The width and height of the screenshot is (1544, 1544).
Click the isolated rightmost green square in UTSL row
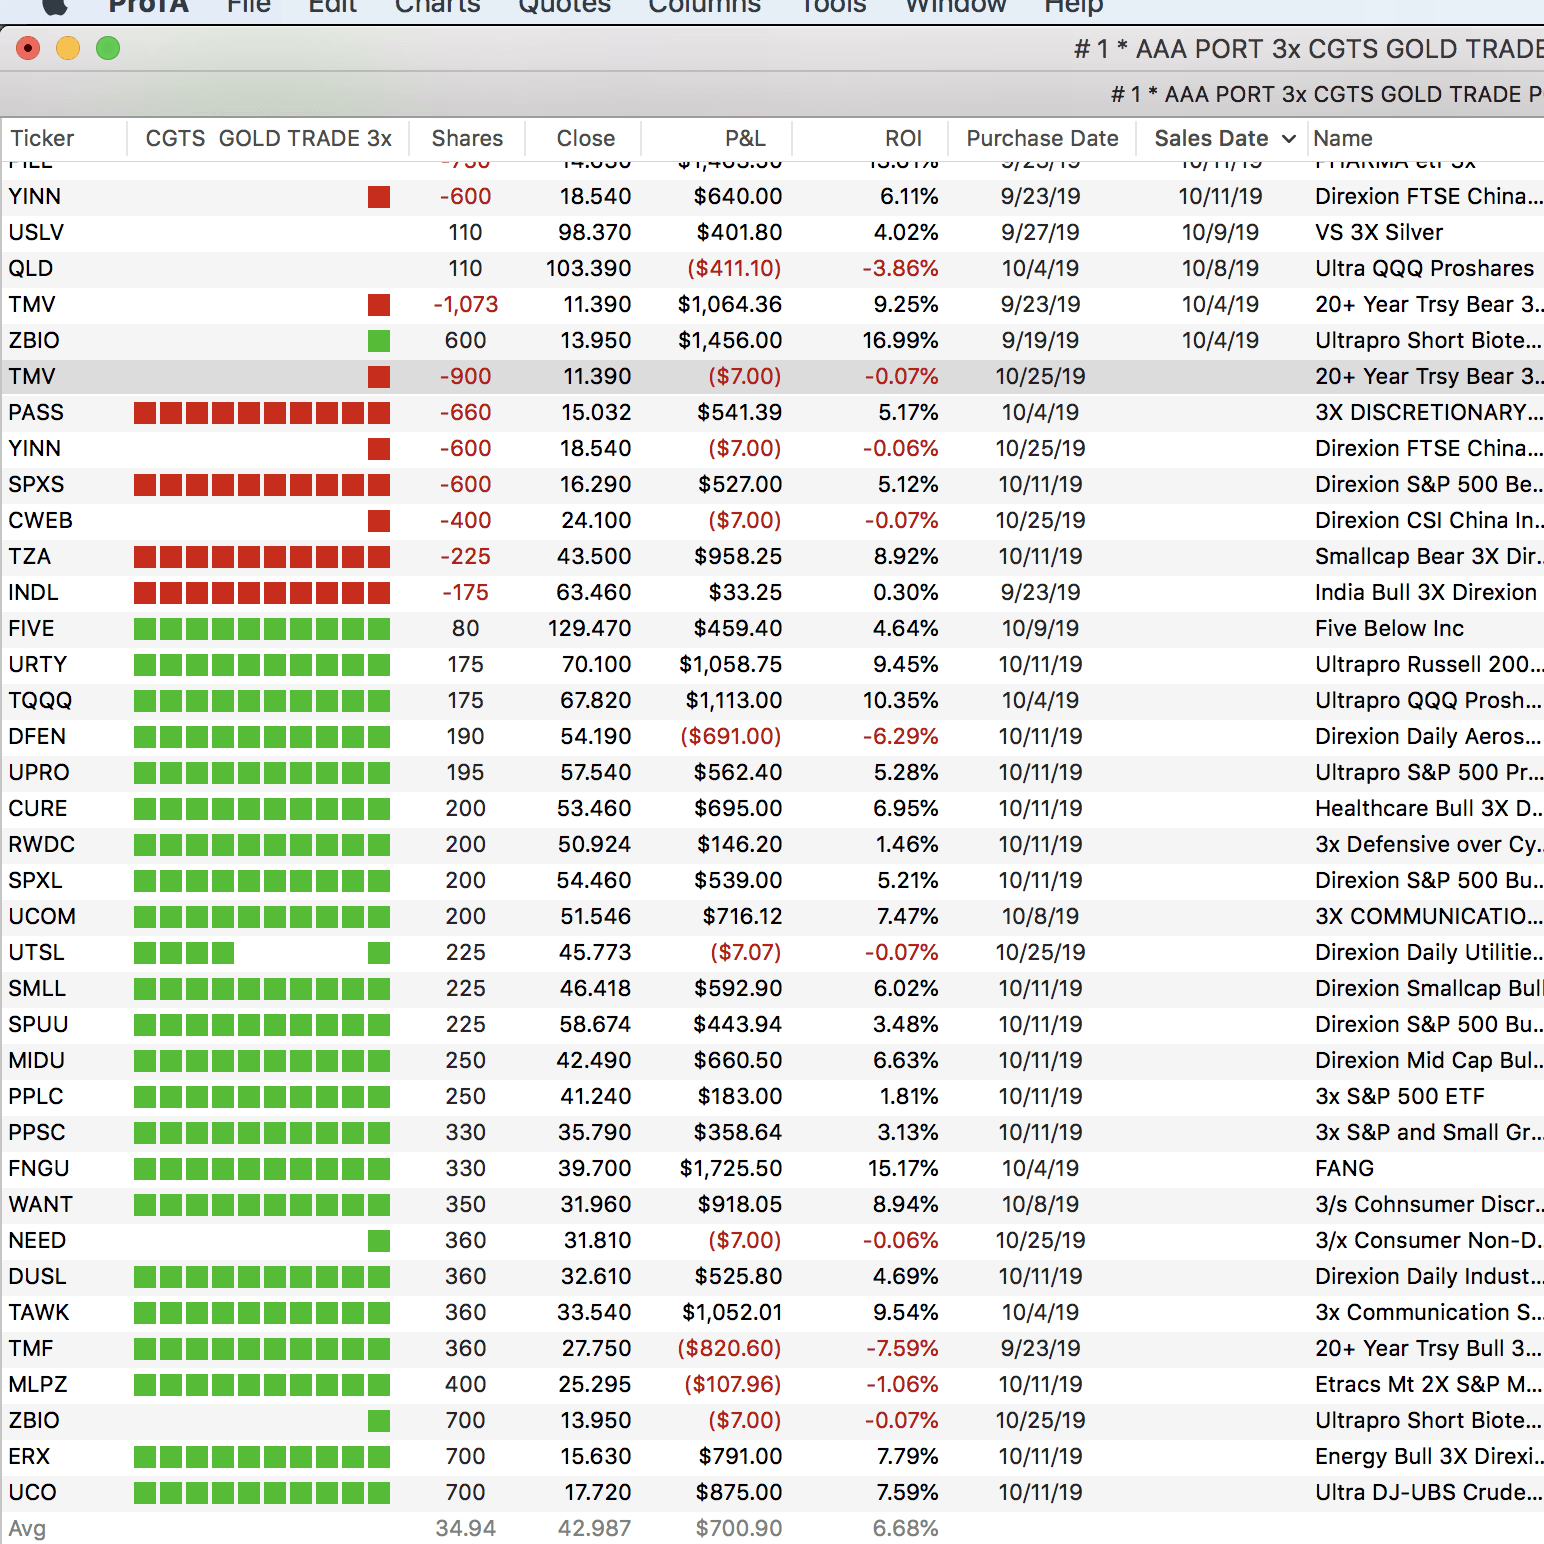coord(379,953)
